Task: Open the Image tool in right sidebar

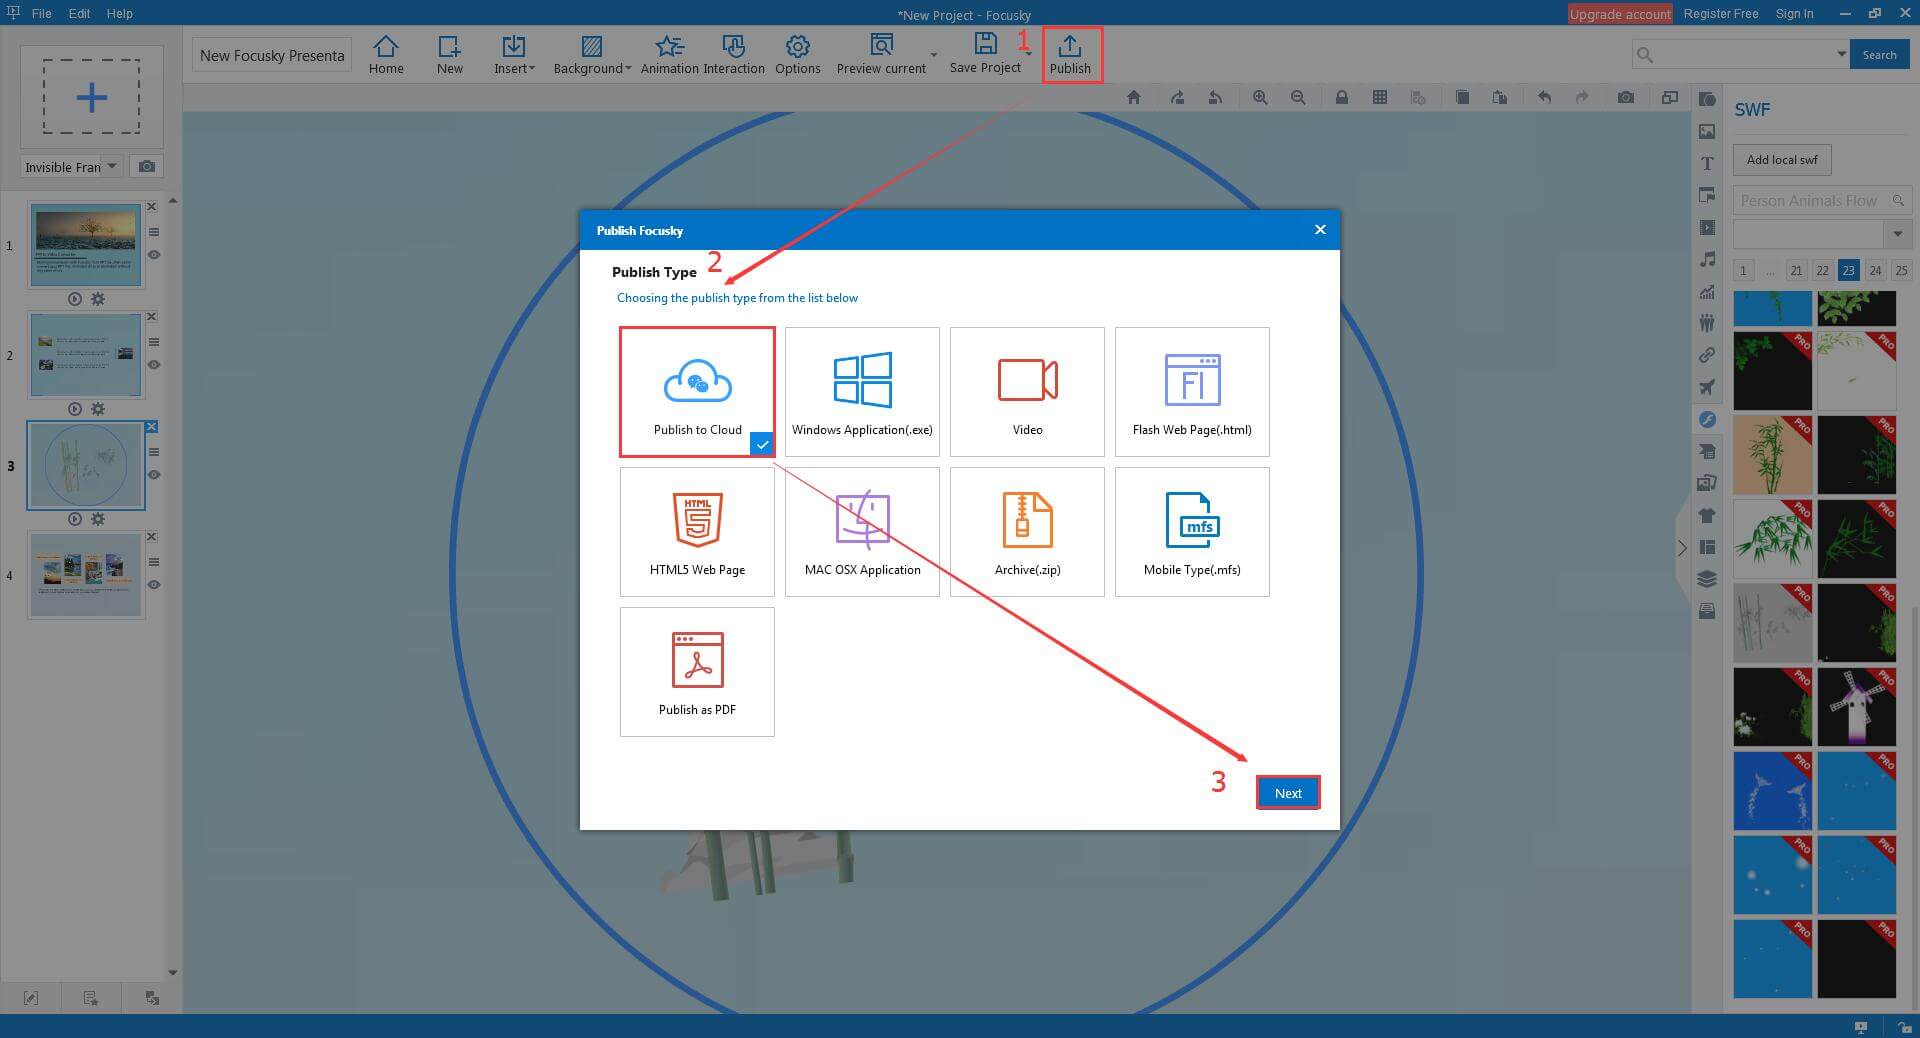Action: click(x=1707, y=131)
